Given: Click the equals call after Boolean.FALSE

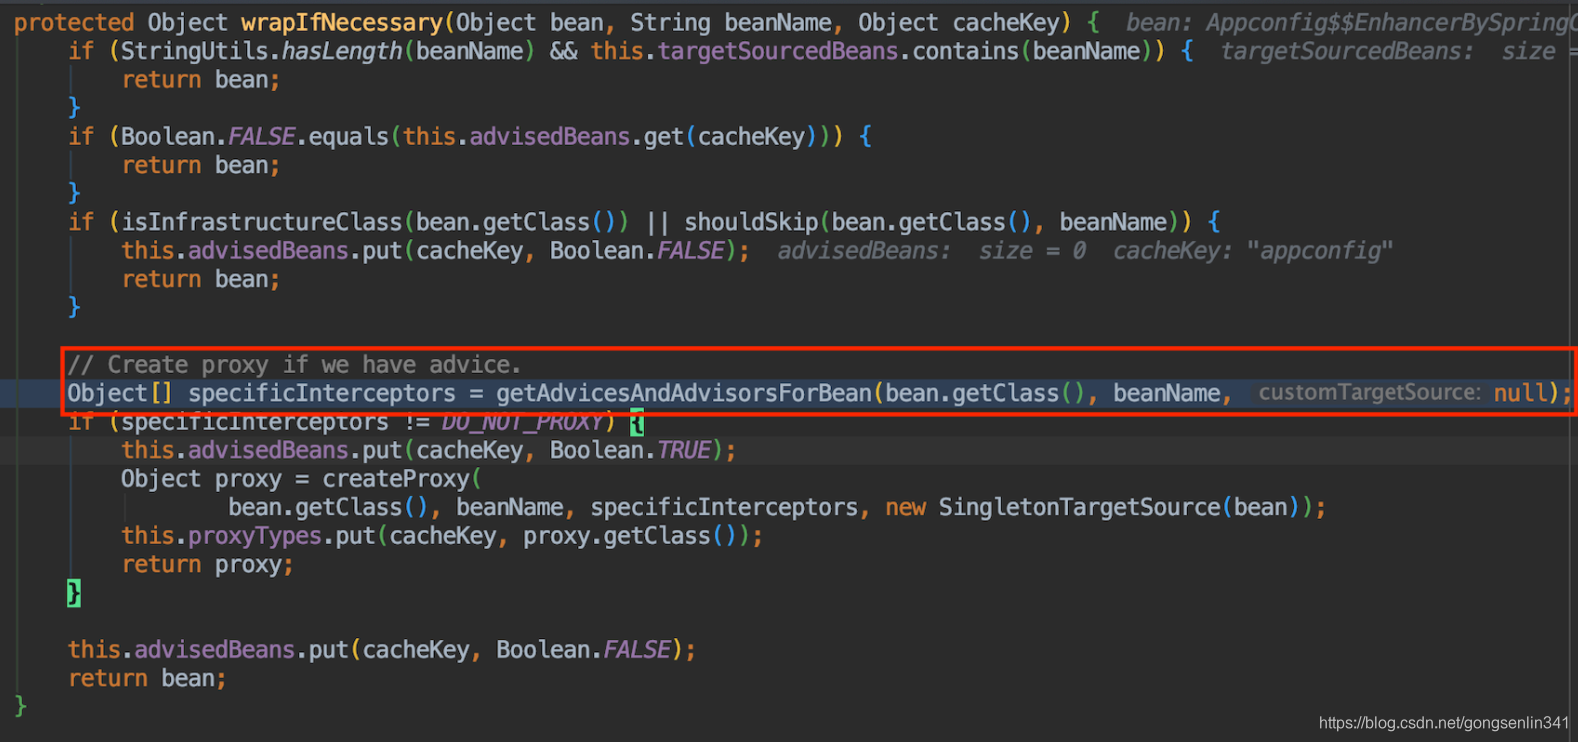Looking at the screenshot, I should click(x=348, y=136).
